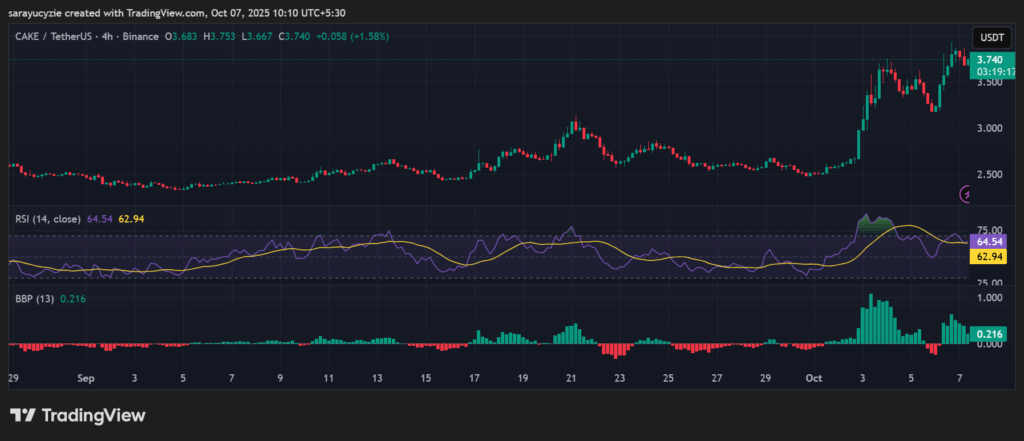Click the purple lightning event icon
This screenshot has width=1024, height=441.
966,194
